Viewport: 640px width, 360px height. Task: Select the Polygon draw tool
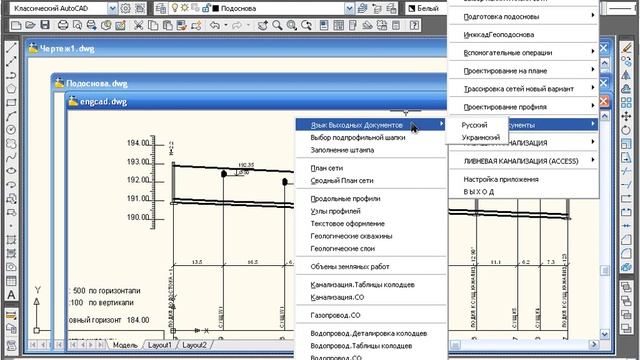pos(11,89)
